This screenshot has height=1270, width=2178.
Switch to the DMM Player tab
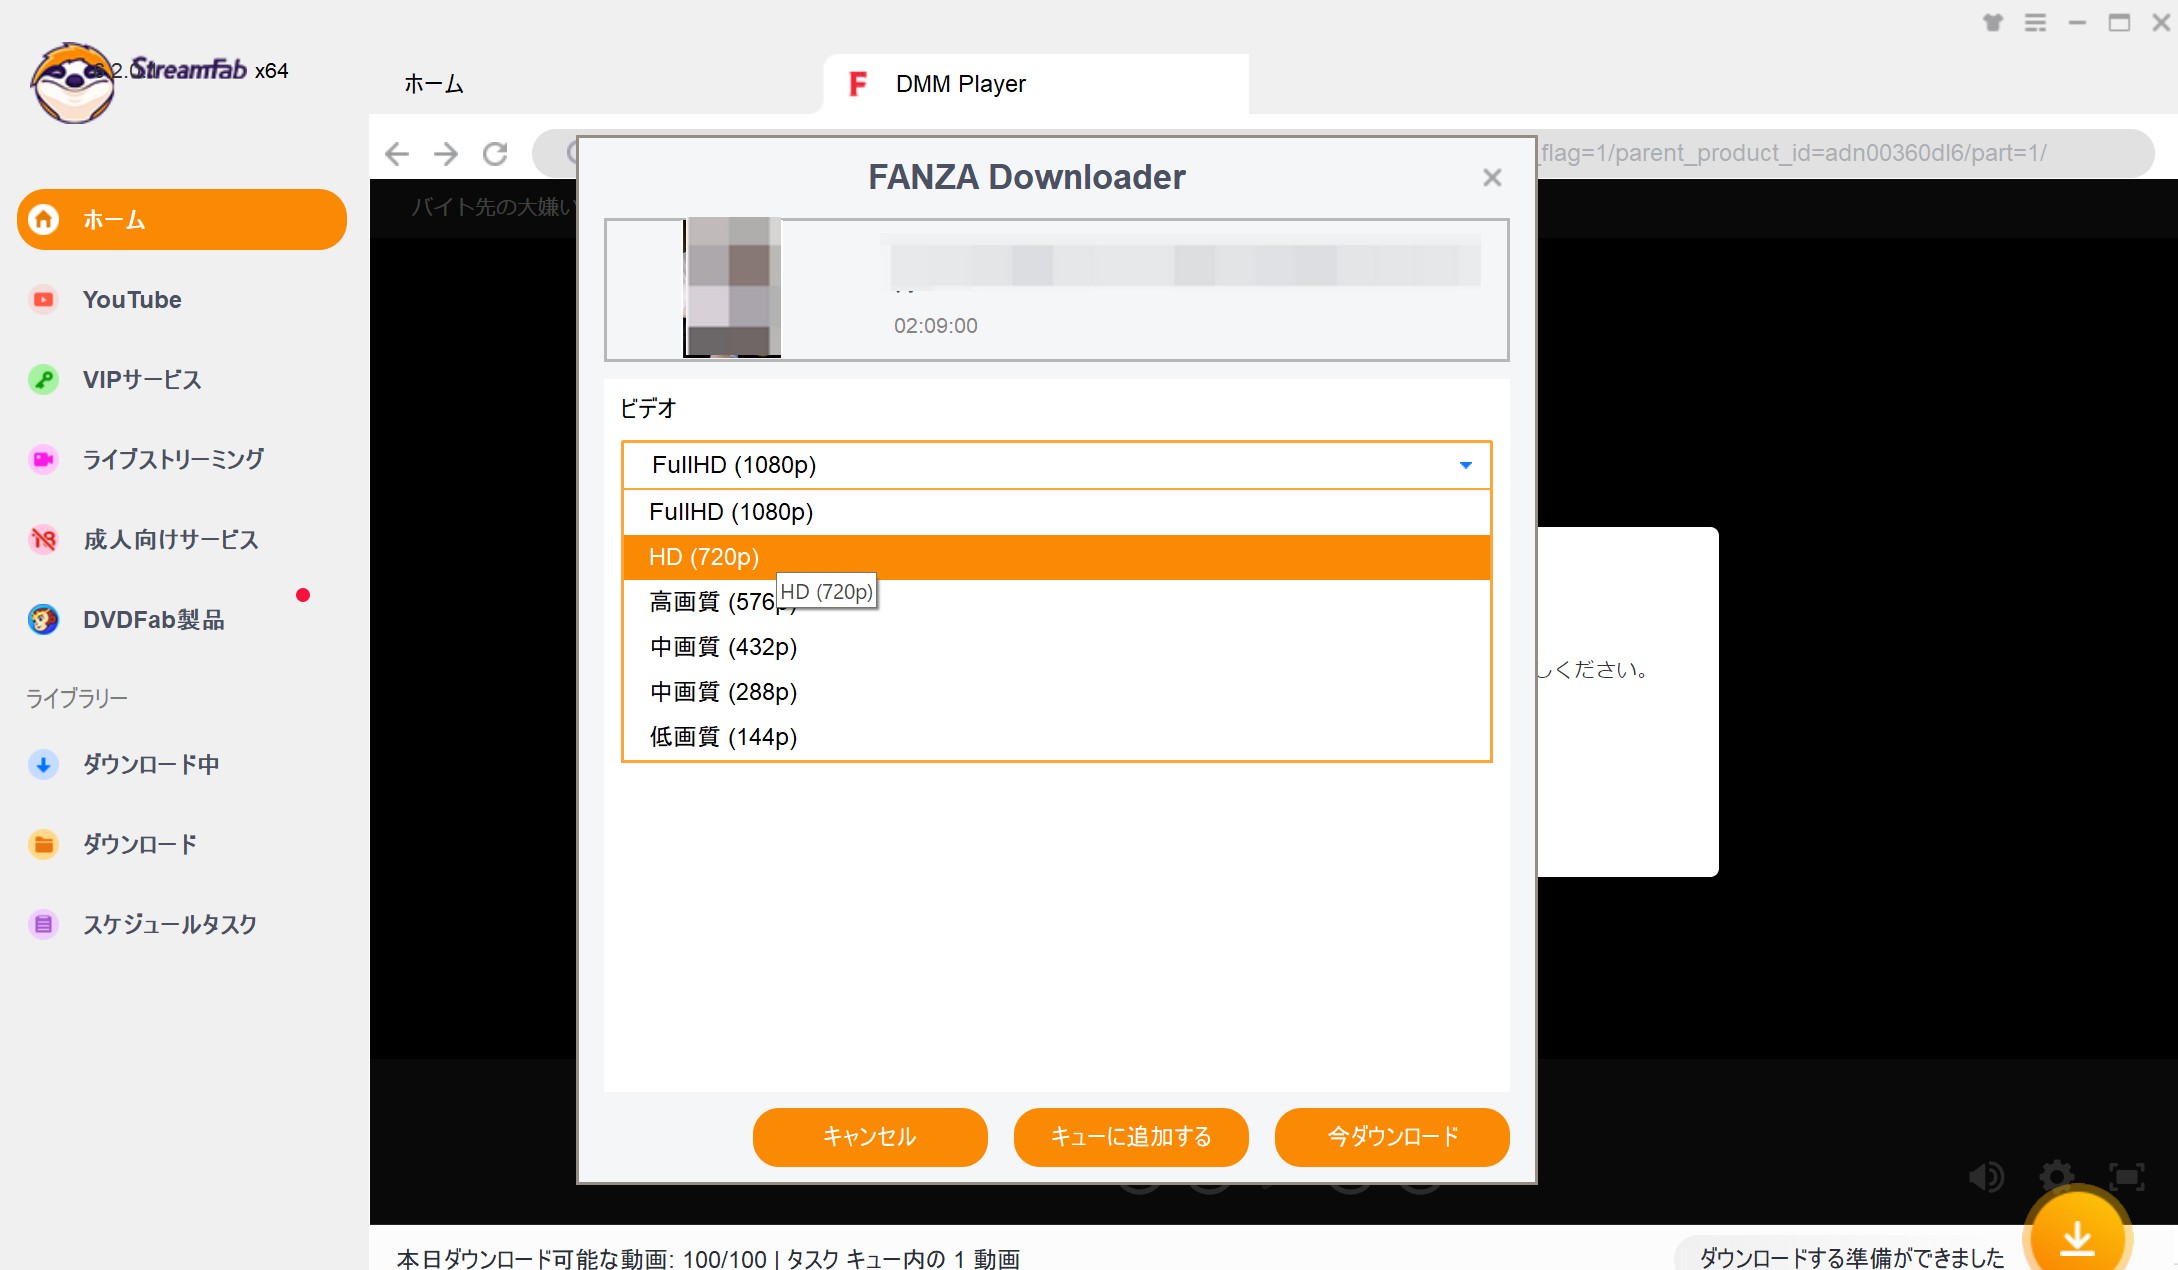tap(1036, 84)
